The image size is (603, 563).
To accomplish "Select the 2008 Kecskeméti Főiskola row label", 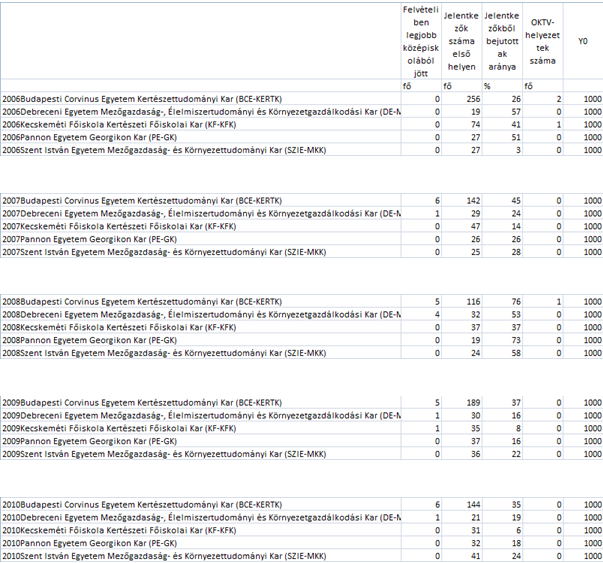I will click(200, 327).
